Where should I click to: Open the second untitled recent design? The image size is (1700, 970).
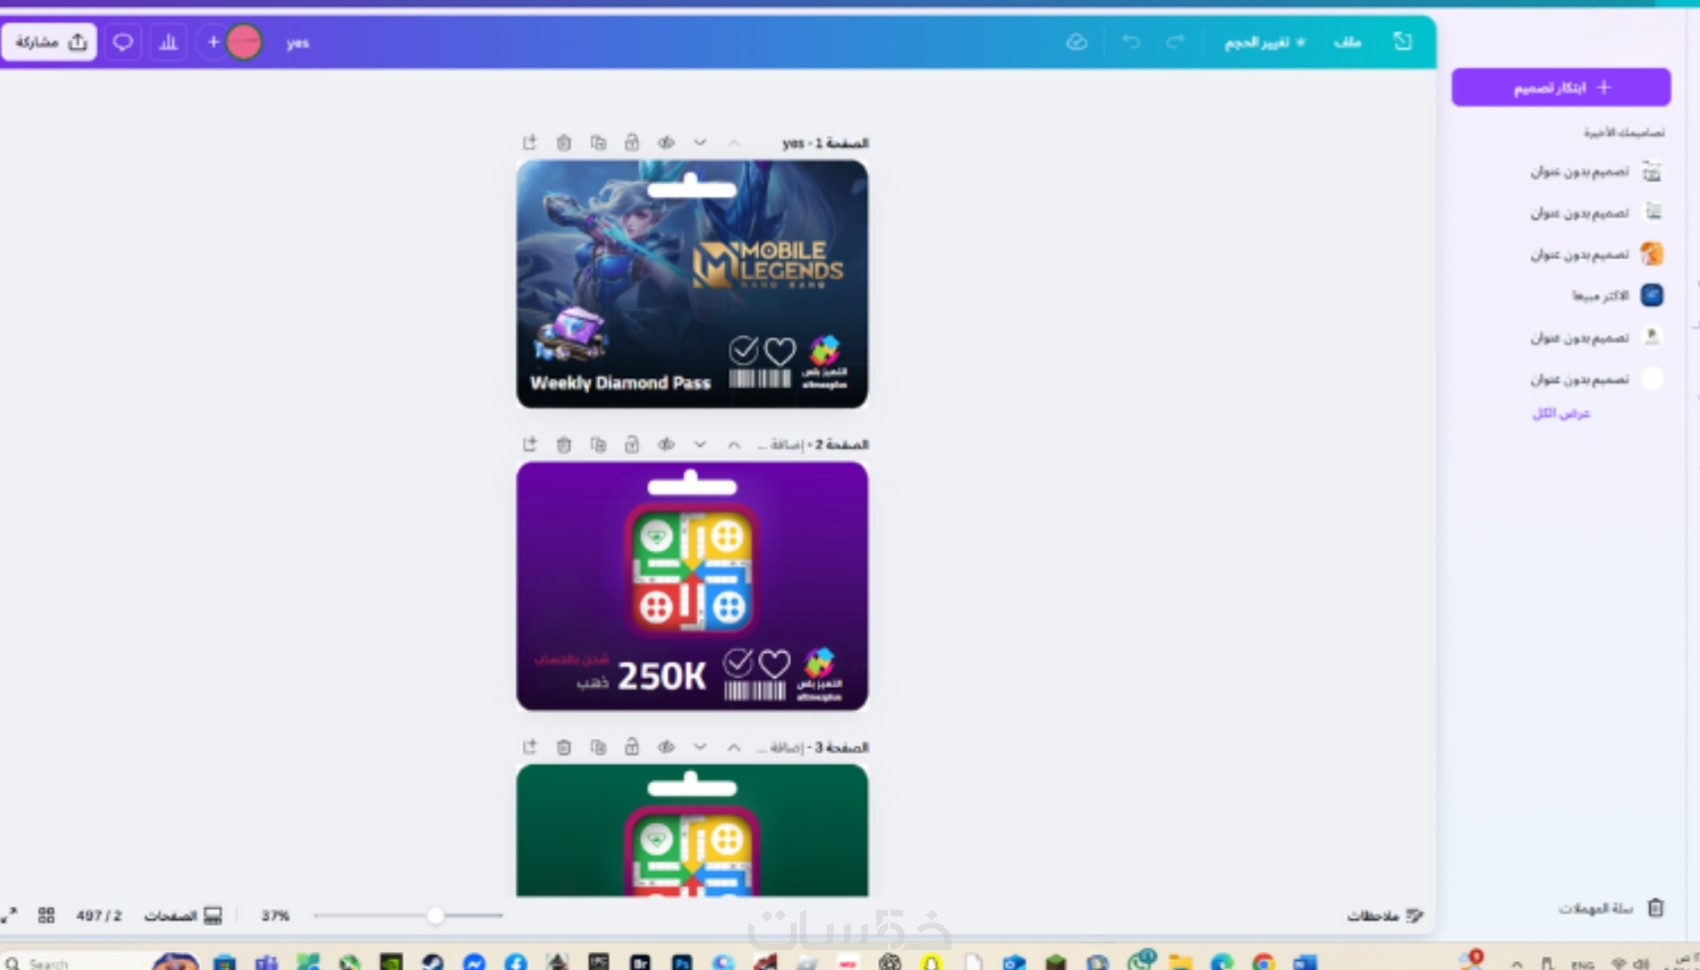[1595, 213]
